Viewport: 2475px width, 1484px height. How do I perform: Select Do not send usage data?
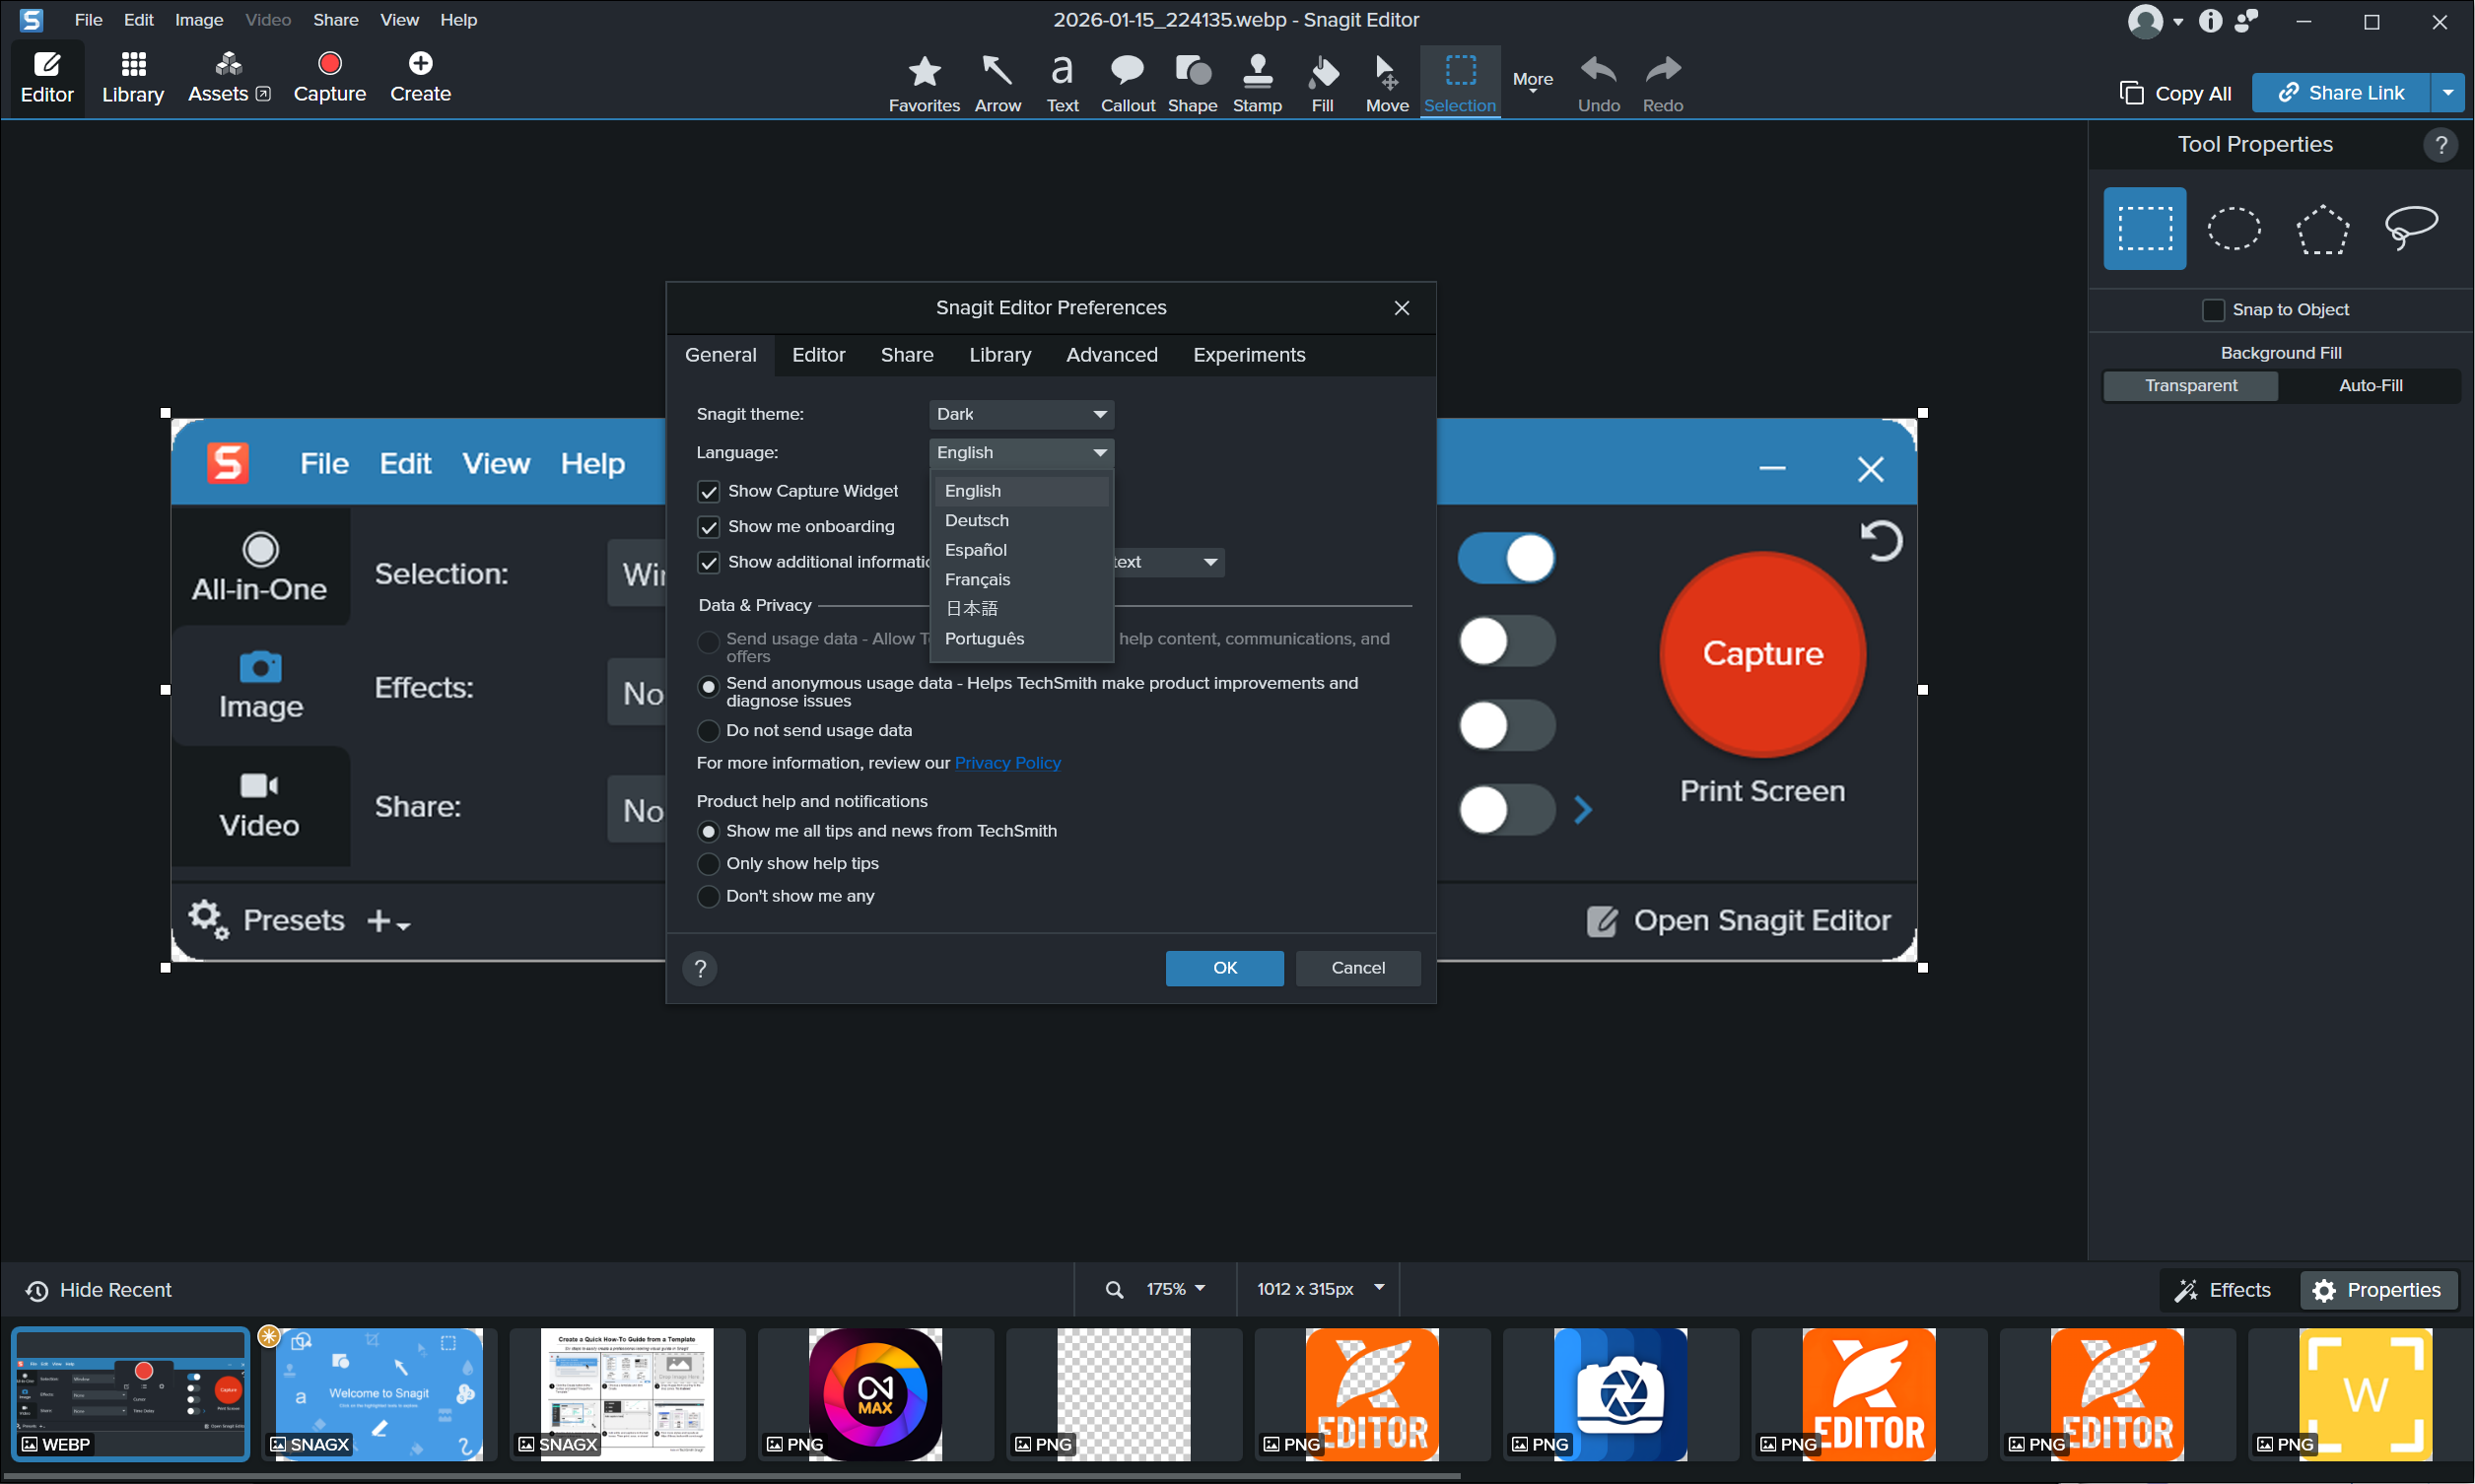click(x=709, y=731)
